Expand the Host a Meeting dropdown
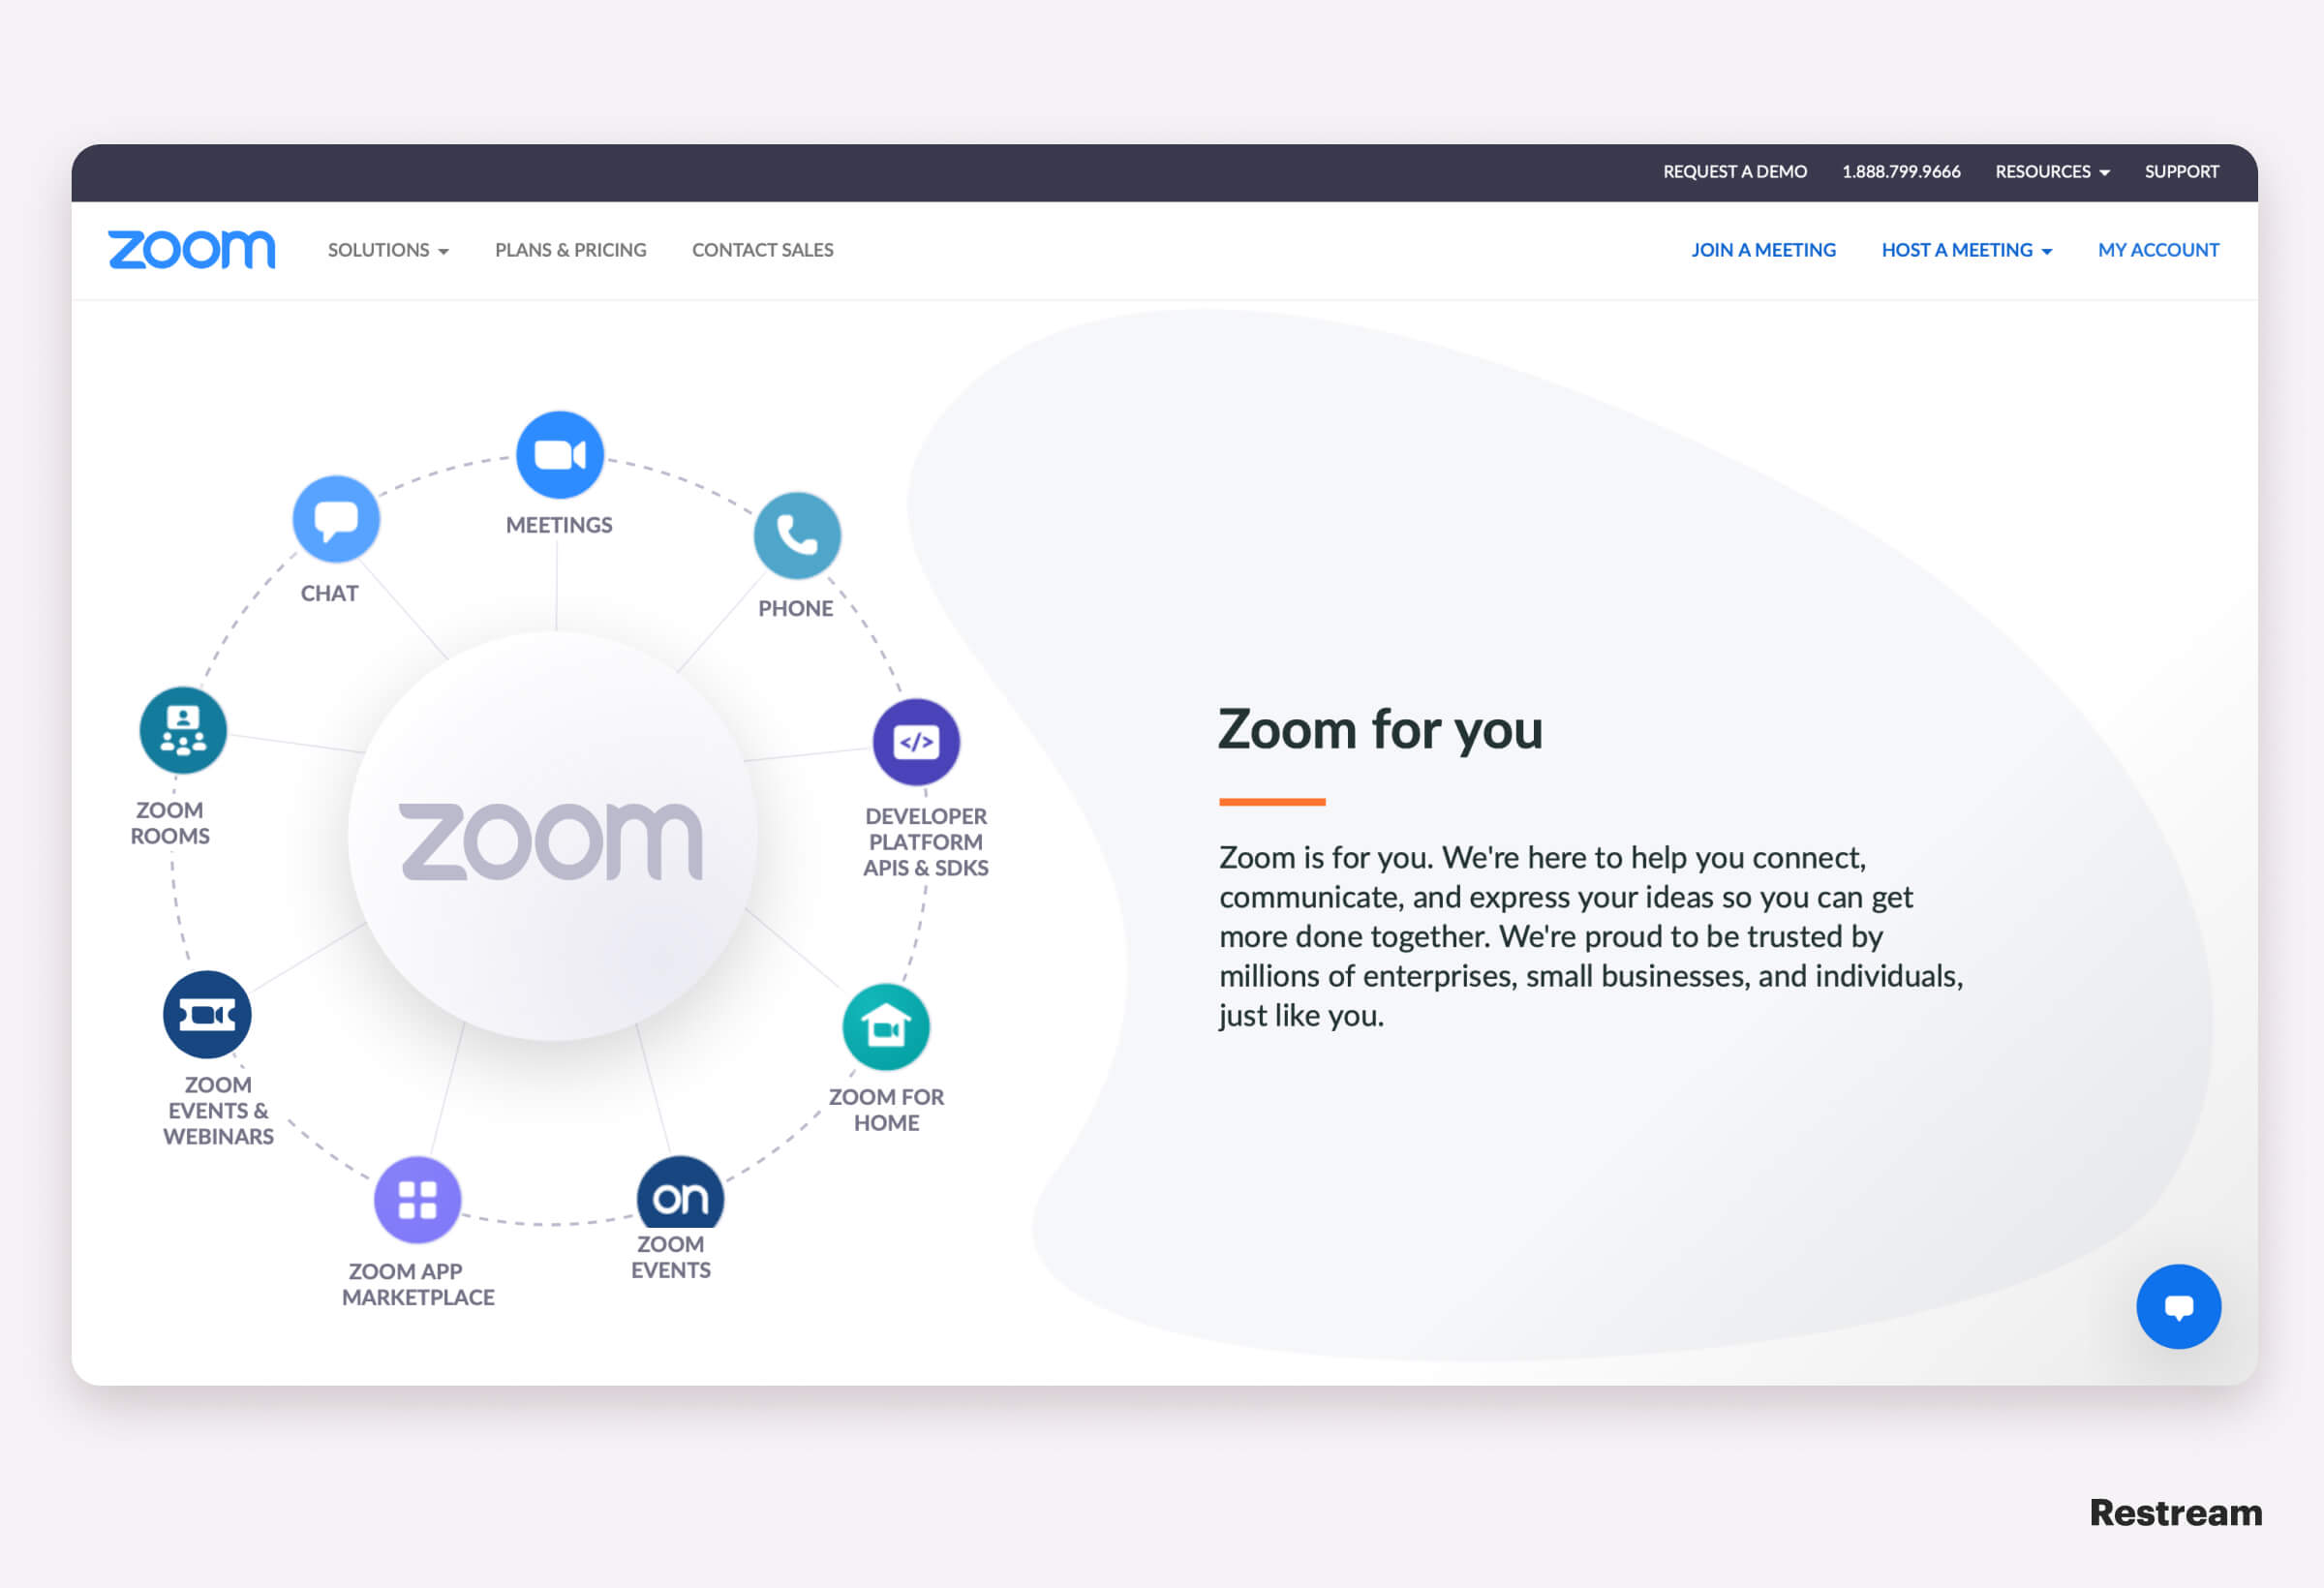This screenshot has width=2324, height=1588. 1966,249
